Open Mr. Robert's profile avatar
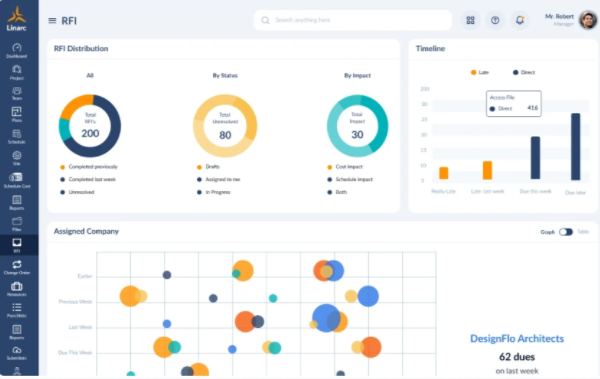 click(x=588, y=20)
